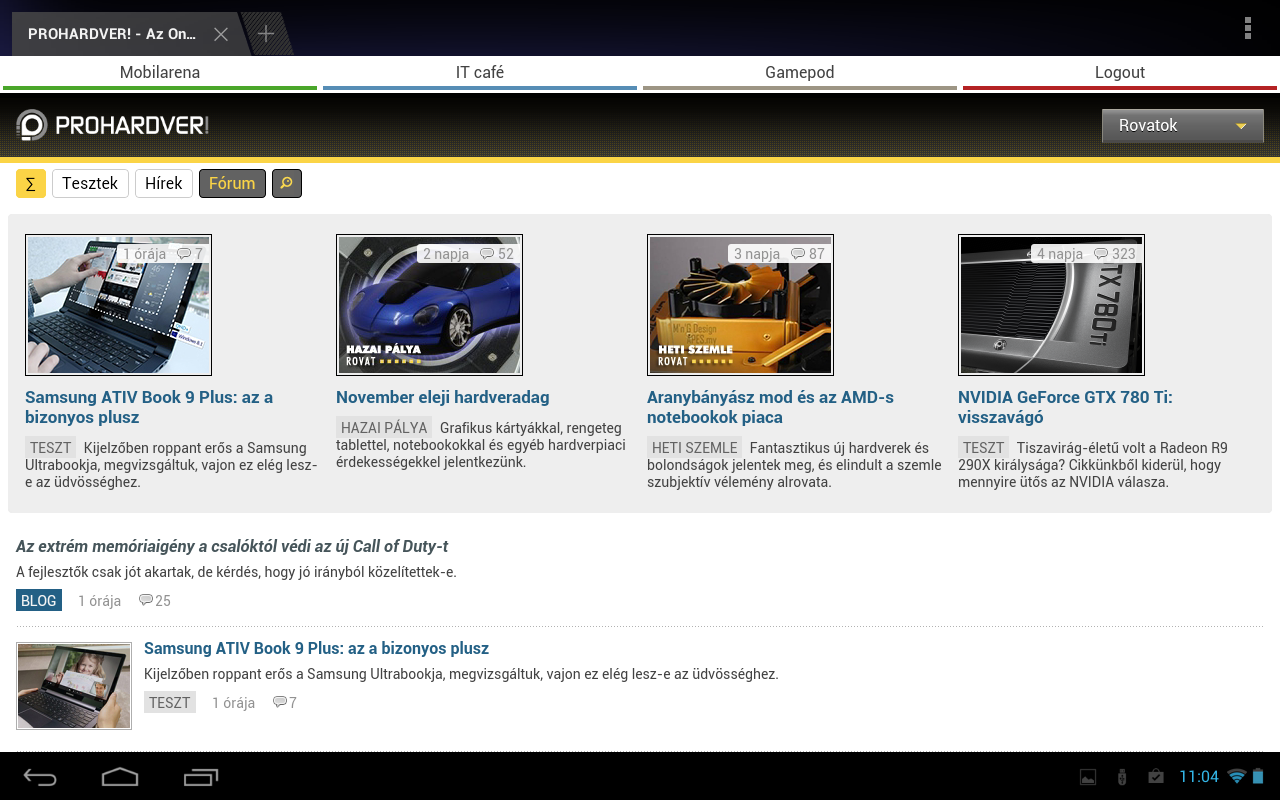The height and width of the screenshot is (800, 1280).
Task: Open GTX 780 Ti graphics card thumbnail
Action: [1051, 305]
